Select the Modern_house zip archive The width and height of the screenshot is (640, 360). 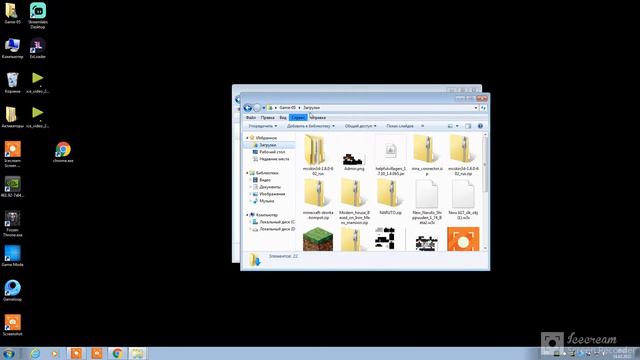tap(354, 202)
